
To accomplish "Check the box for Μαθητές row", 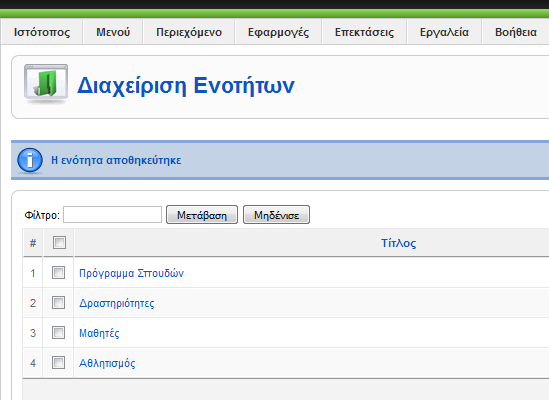I will click(x=58, y=333).
